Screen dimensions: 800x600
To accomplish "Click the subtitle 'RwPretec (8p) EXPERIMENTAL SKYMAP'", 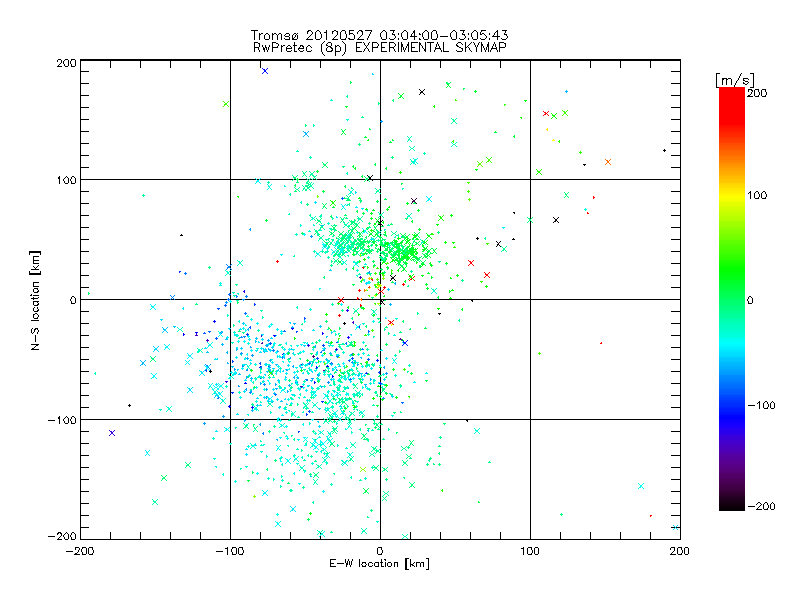I will click(380, 48).
